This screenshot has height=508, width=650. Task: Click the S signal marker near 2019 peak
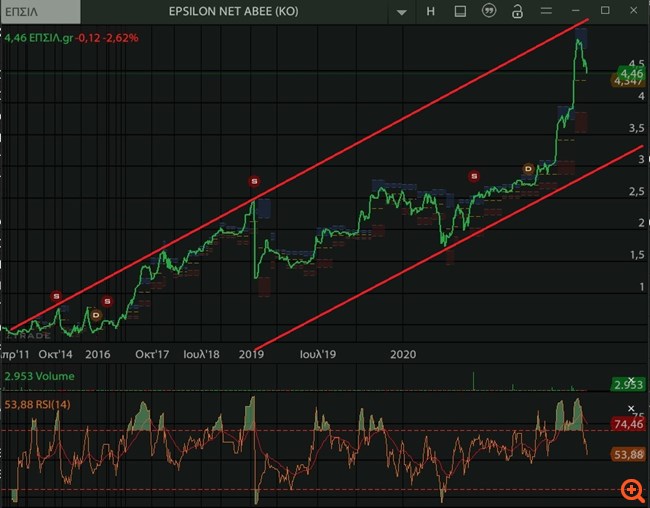coord(254,181)
